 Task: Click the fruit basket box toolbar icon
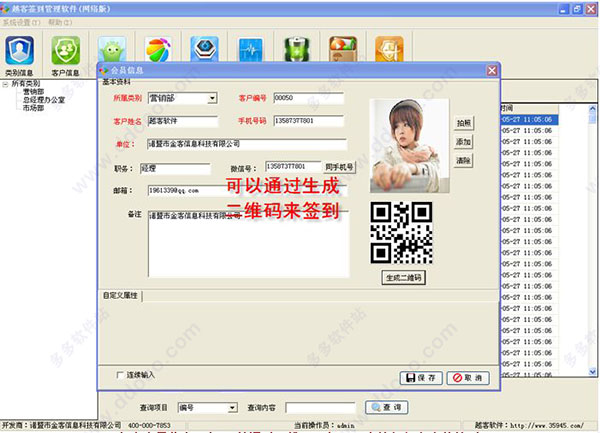pyautogui.click(x=343, y=49)
